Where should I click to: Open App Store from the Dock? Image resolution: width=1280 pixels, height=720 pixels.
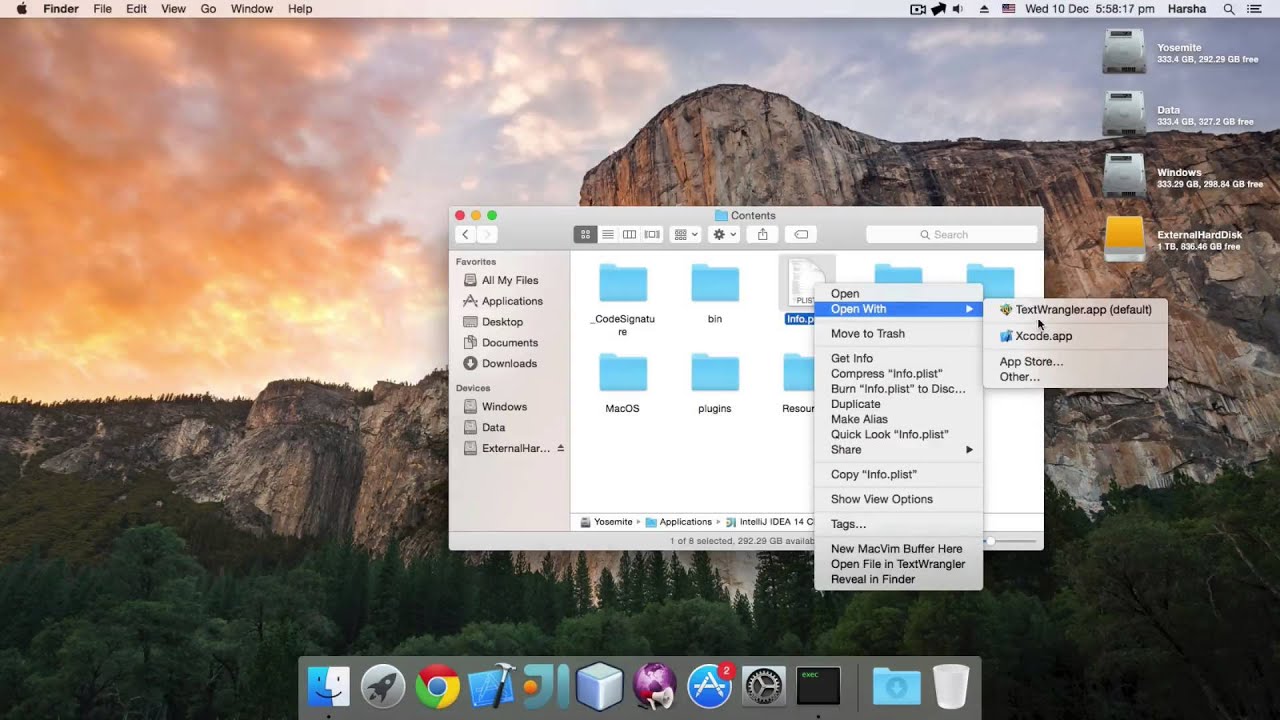709,687
